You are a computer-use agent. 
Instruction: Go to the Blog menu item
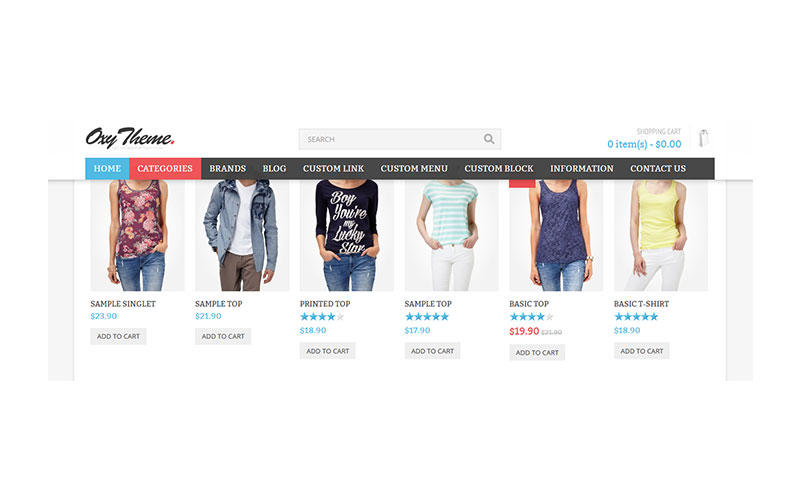274,168
